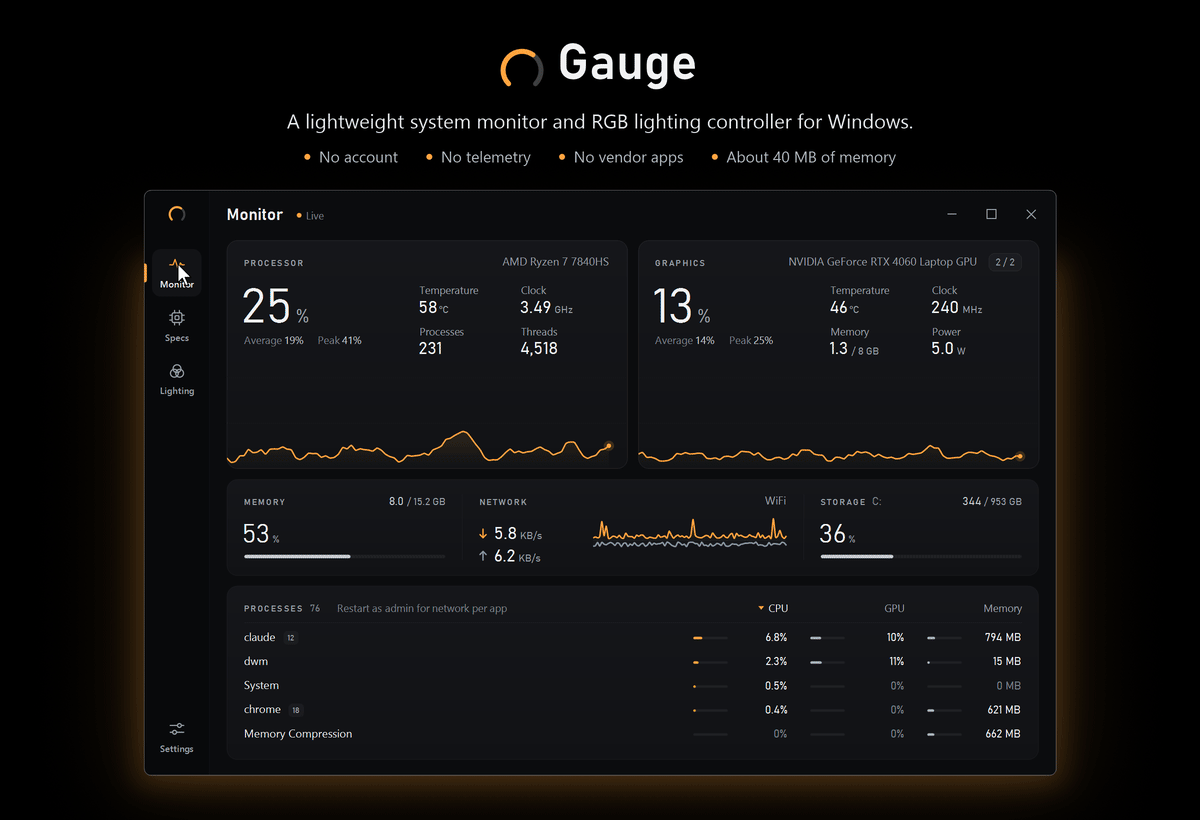Sort processes by Memory column
The width and height of the screenshot is (1200, 820).
pos(1002,608)
